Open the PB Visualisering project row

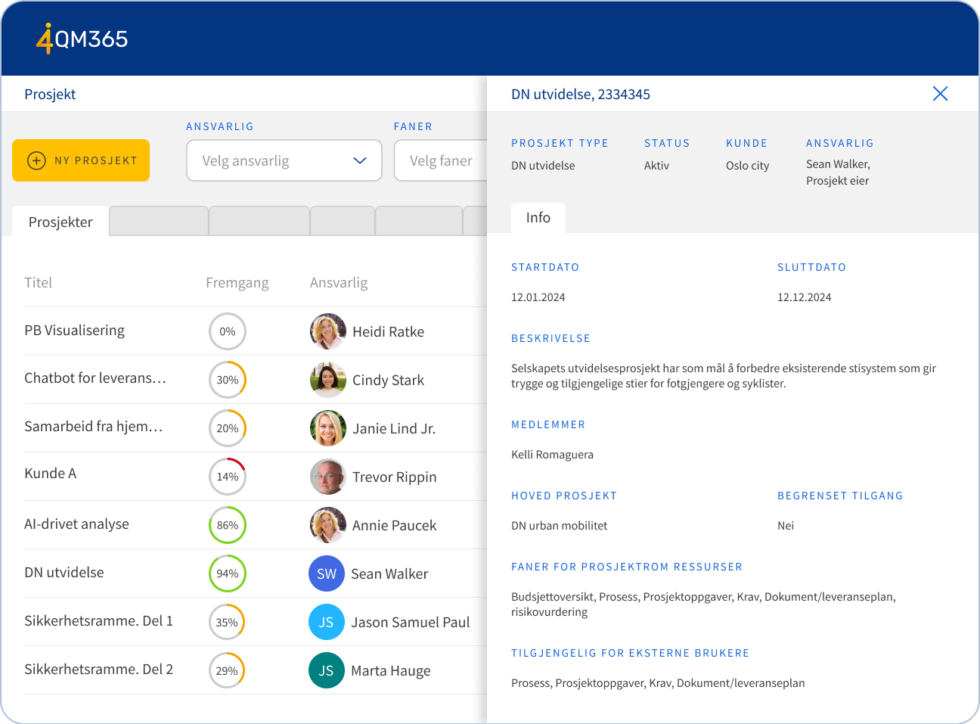75,331
